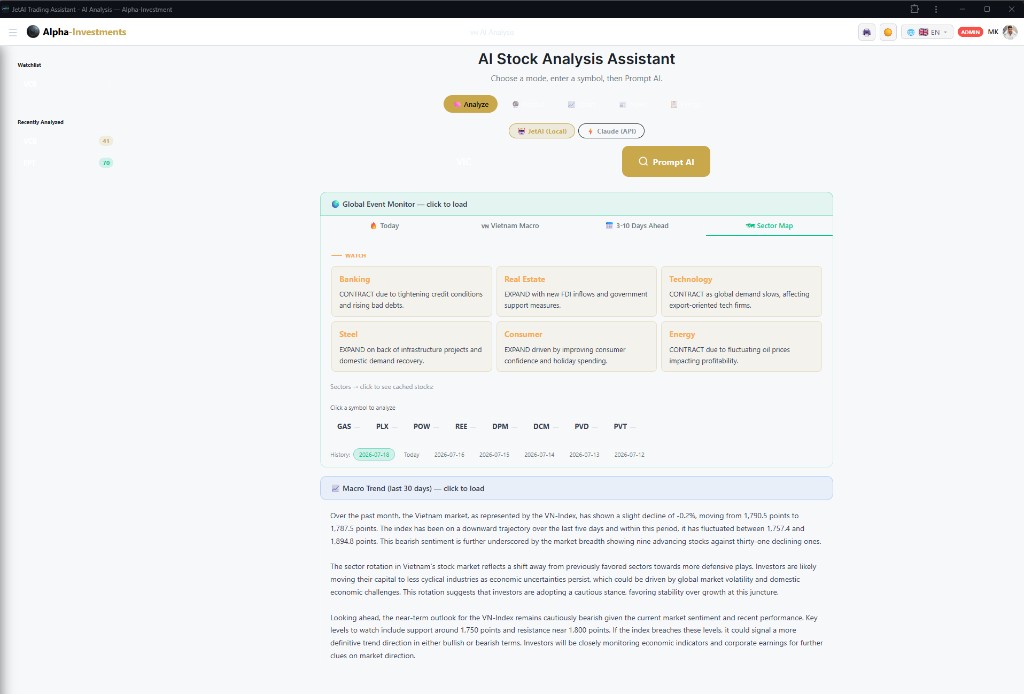Switch to the Today tab

point(384,225)
